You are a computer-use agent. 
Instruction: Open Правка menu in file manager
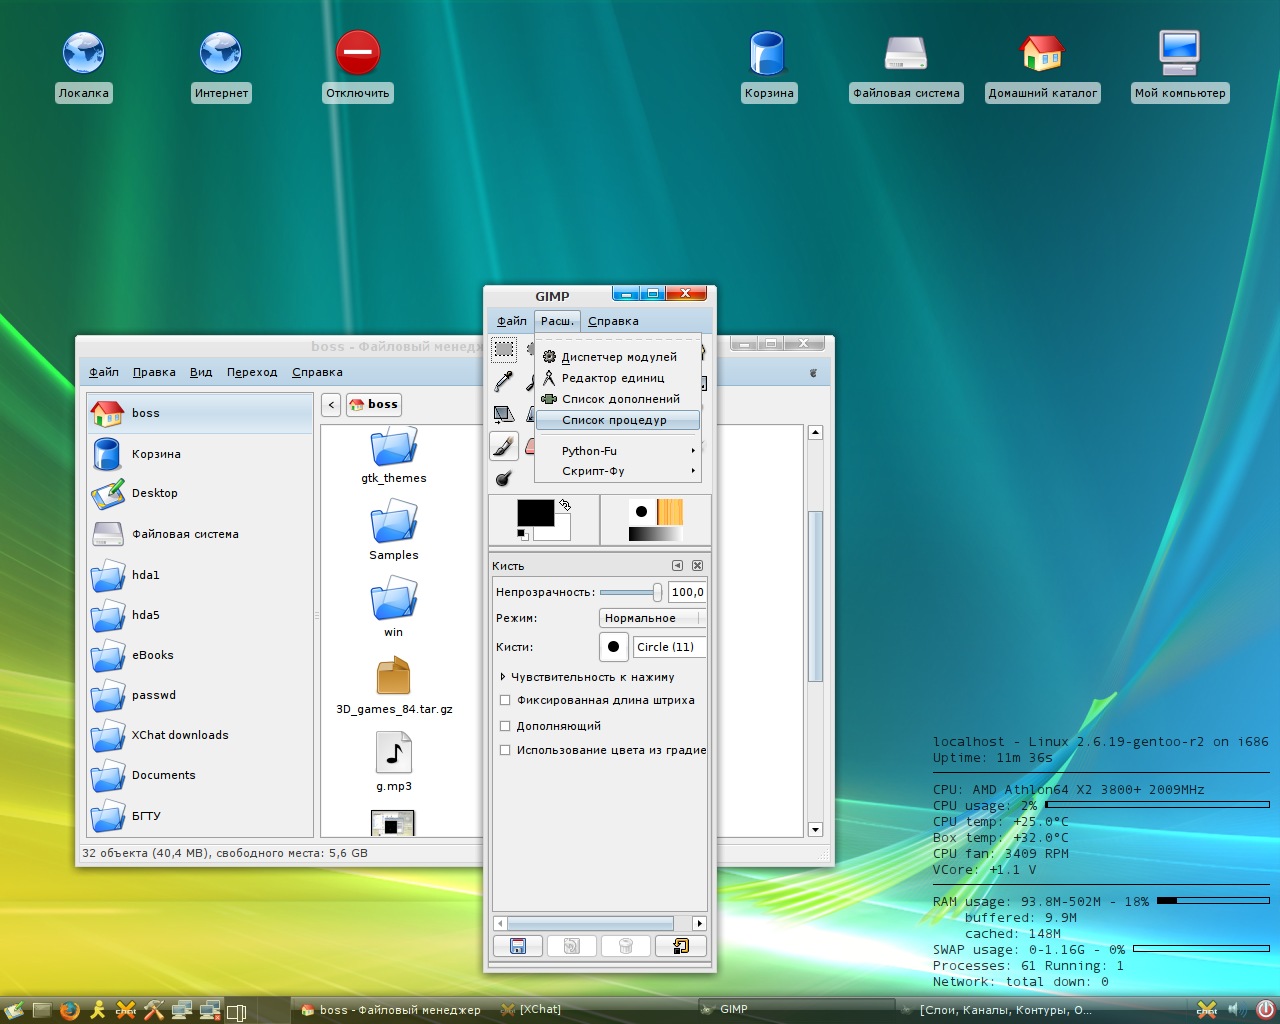(x=154, y=372)
